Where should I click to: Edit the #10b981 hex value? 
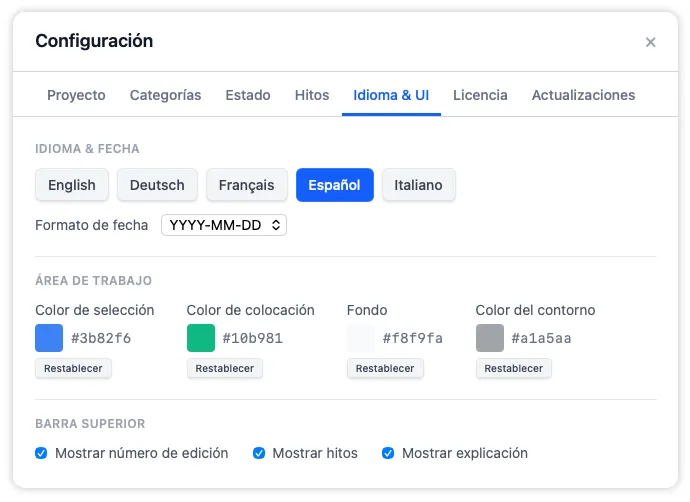point(253,338)
